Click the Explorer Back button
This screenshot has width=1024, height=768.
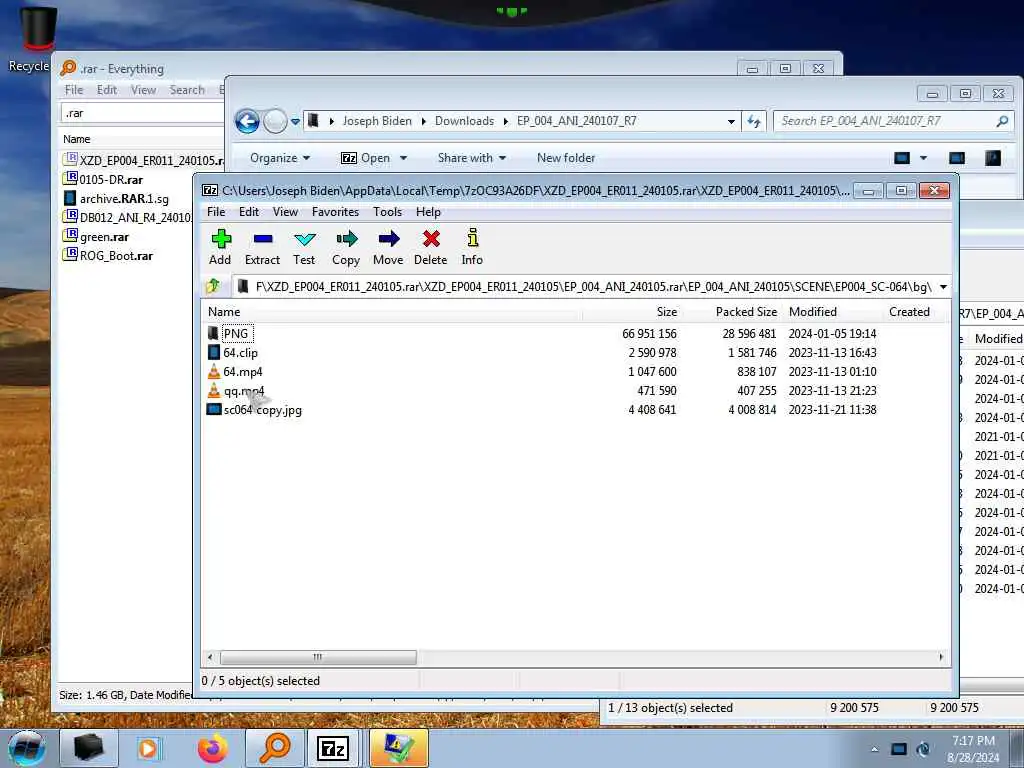point(247,121)
